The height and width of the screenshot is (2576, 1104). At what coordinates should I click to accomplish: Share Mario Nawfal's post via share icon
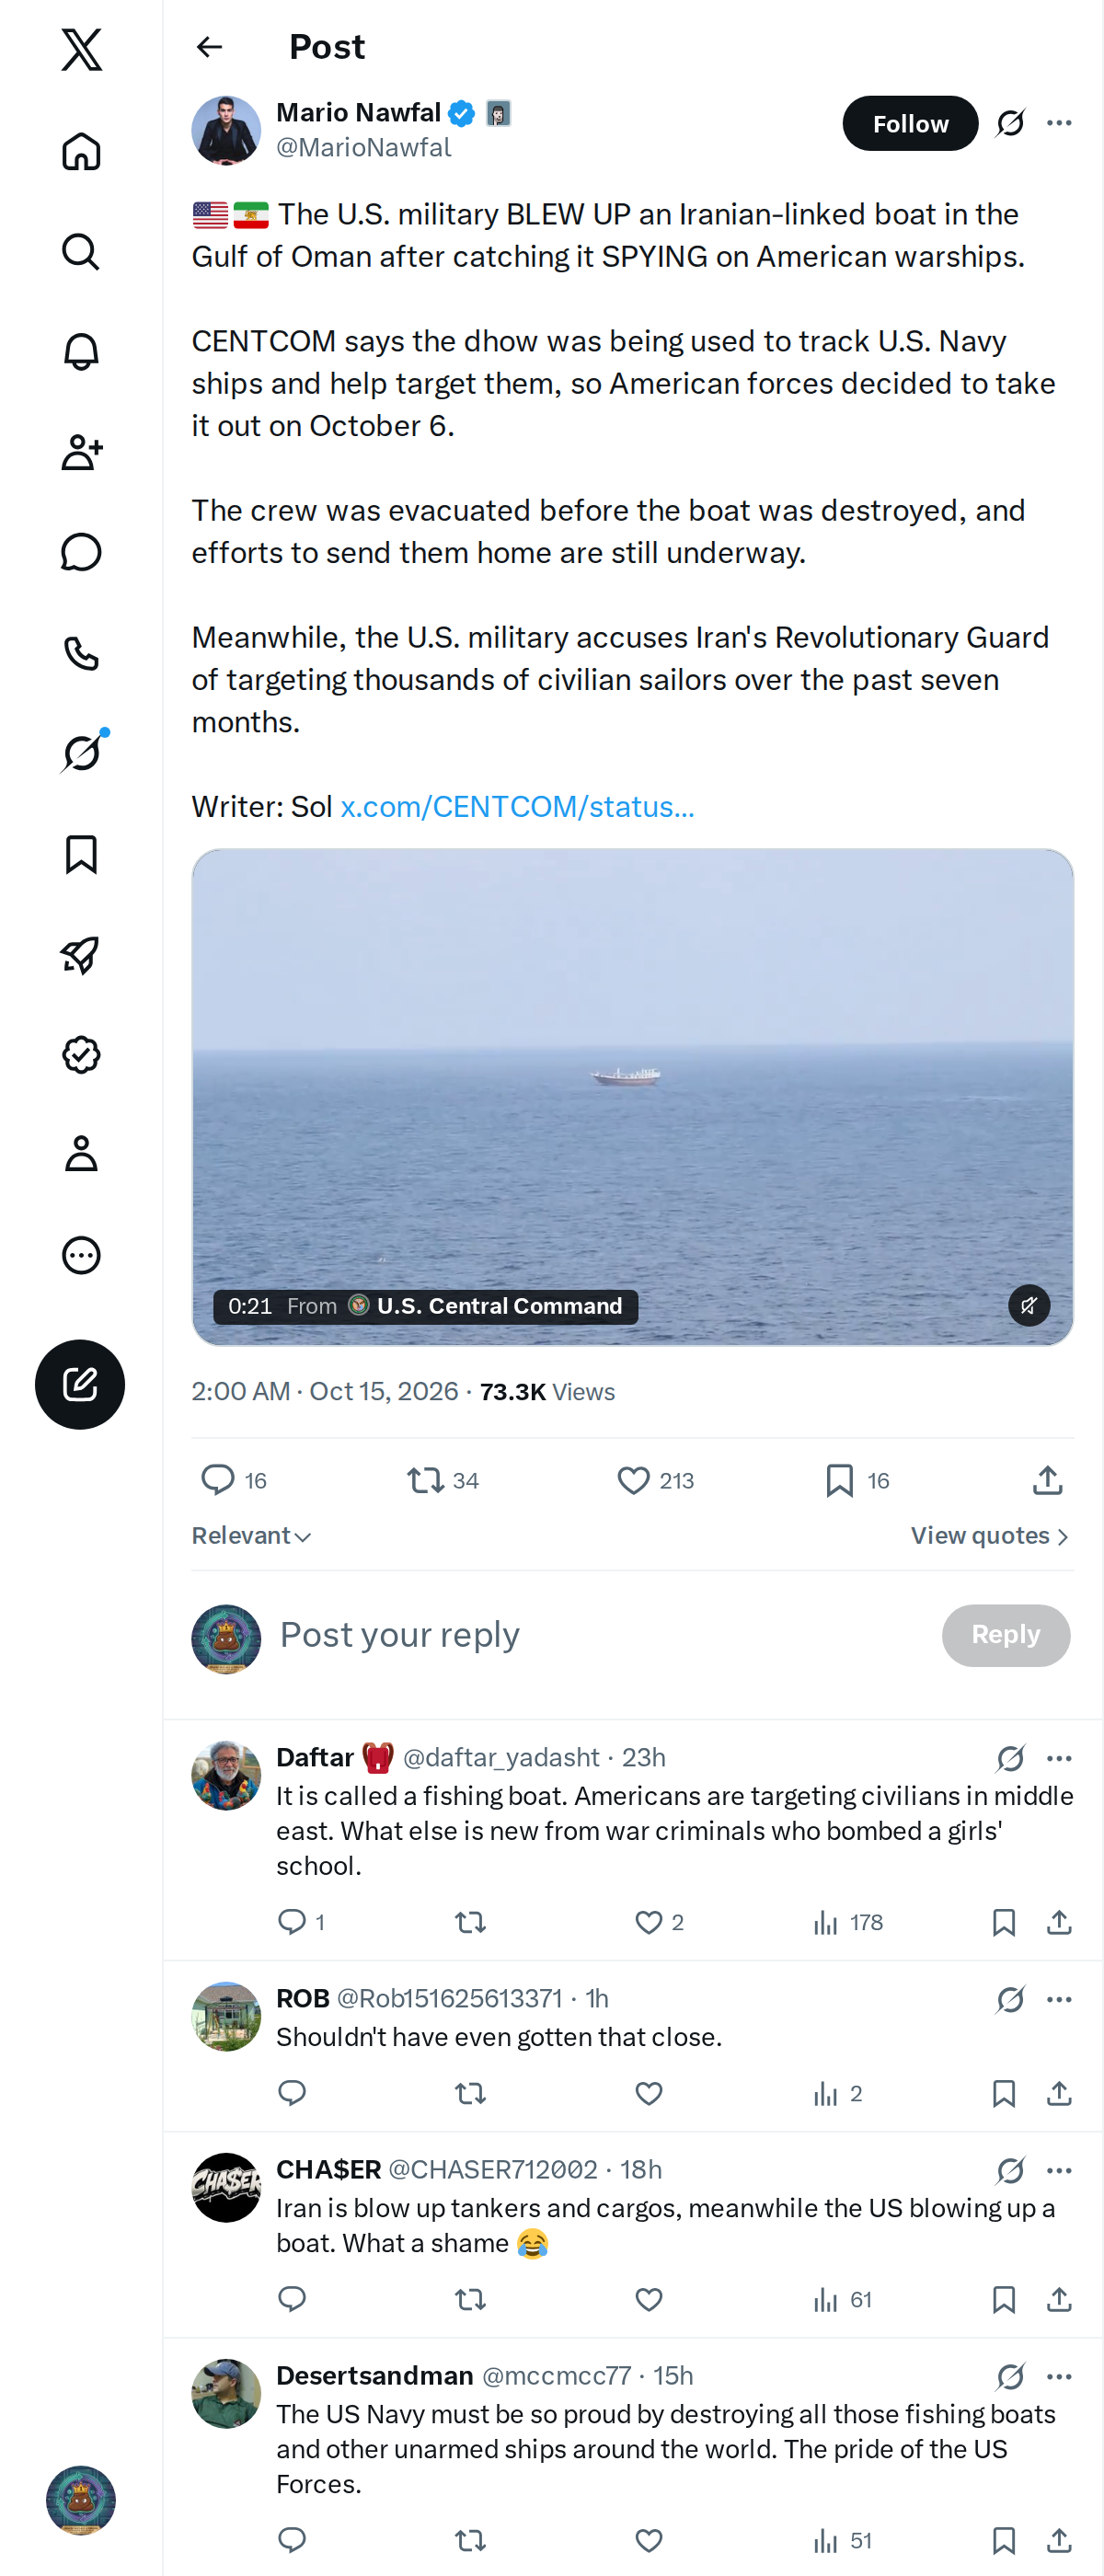pyautogui.click(x=1047, y=1480)
